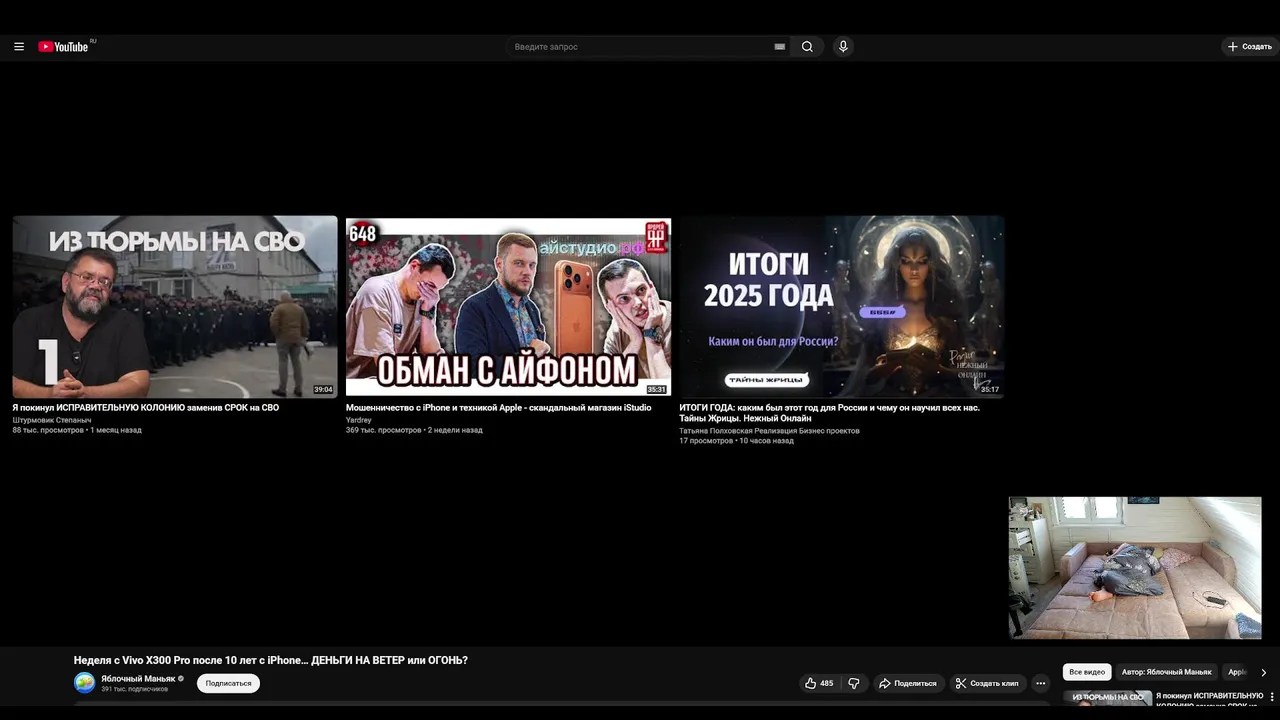Select the Автор: Яблочный Маньяк chip
The height and width of the screenshot is (720, 1280).
tap(1166, 672)
